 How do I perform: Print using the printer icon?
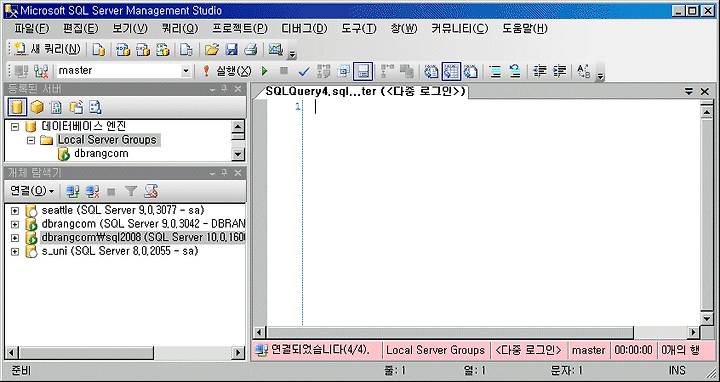coord(251,49)
